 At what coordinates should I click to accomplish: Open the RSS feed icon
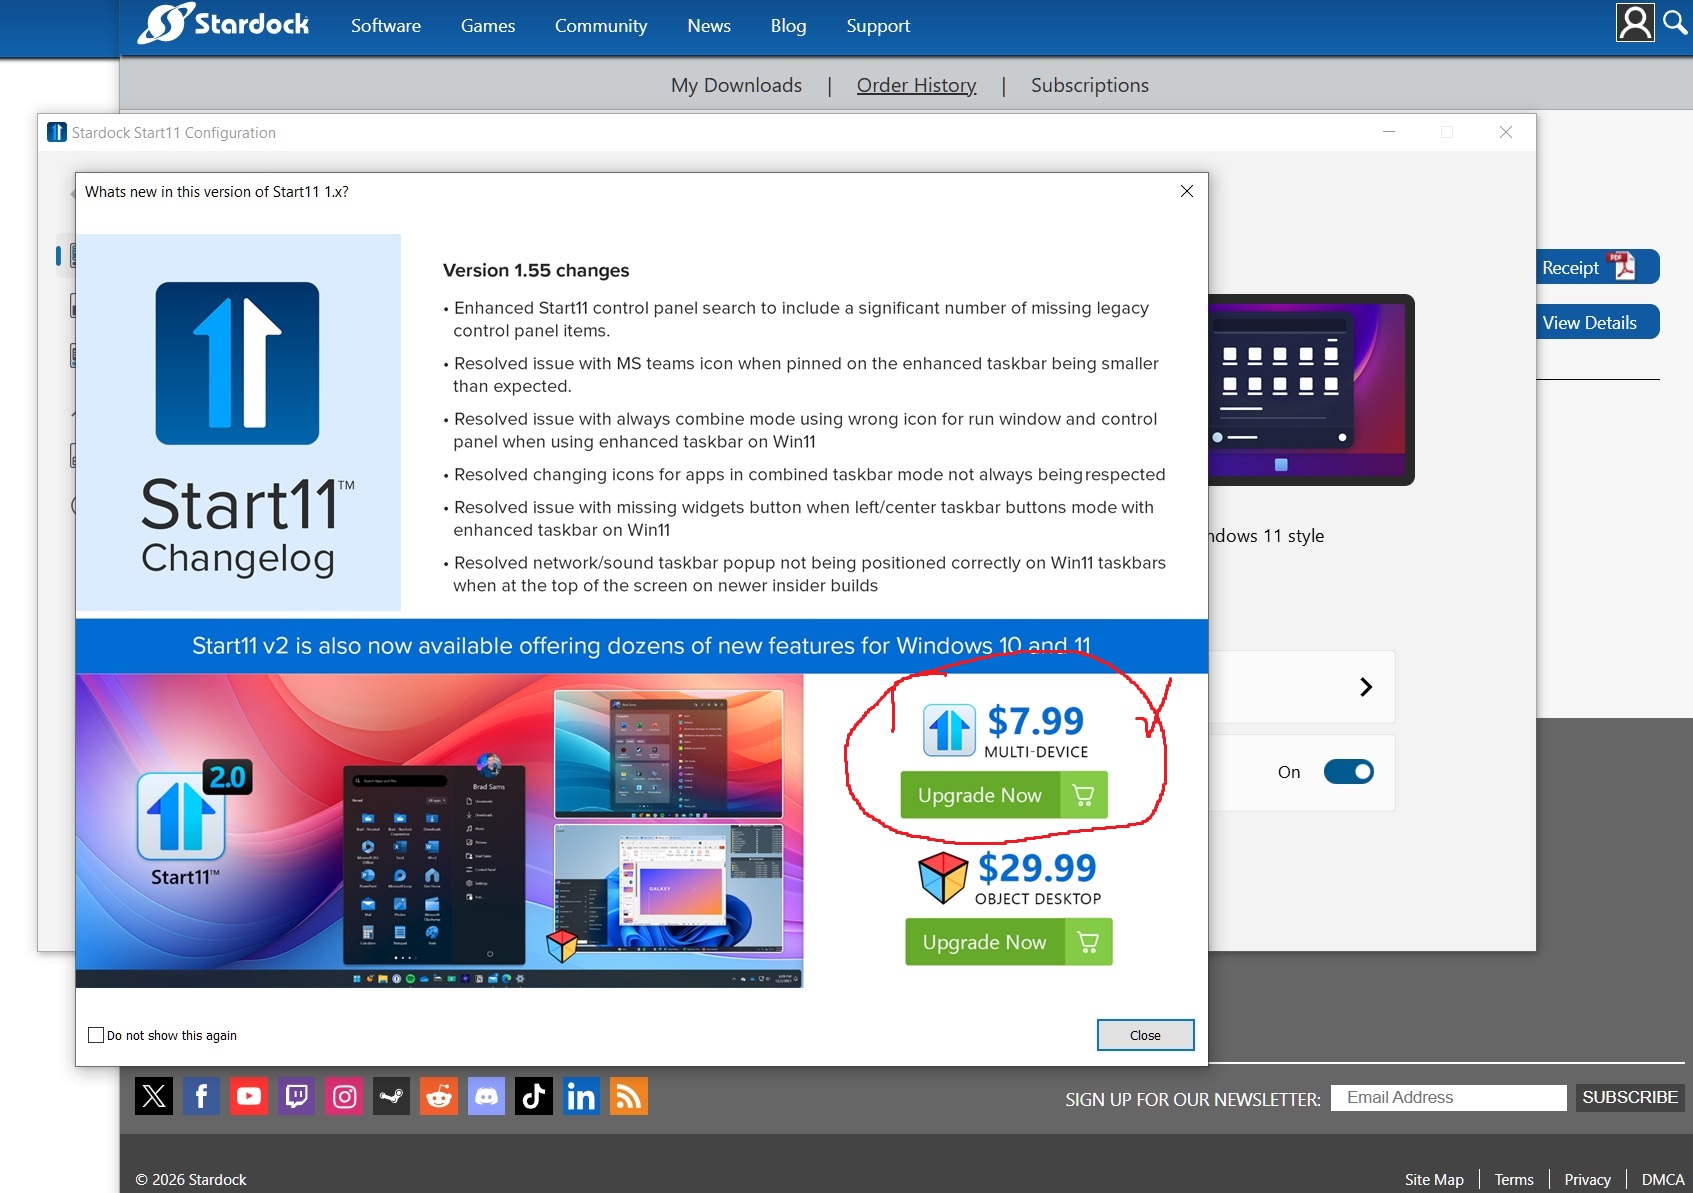pos(629,1096)
